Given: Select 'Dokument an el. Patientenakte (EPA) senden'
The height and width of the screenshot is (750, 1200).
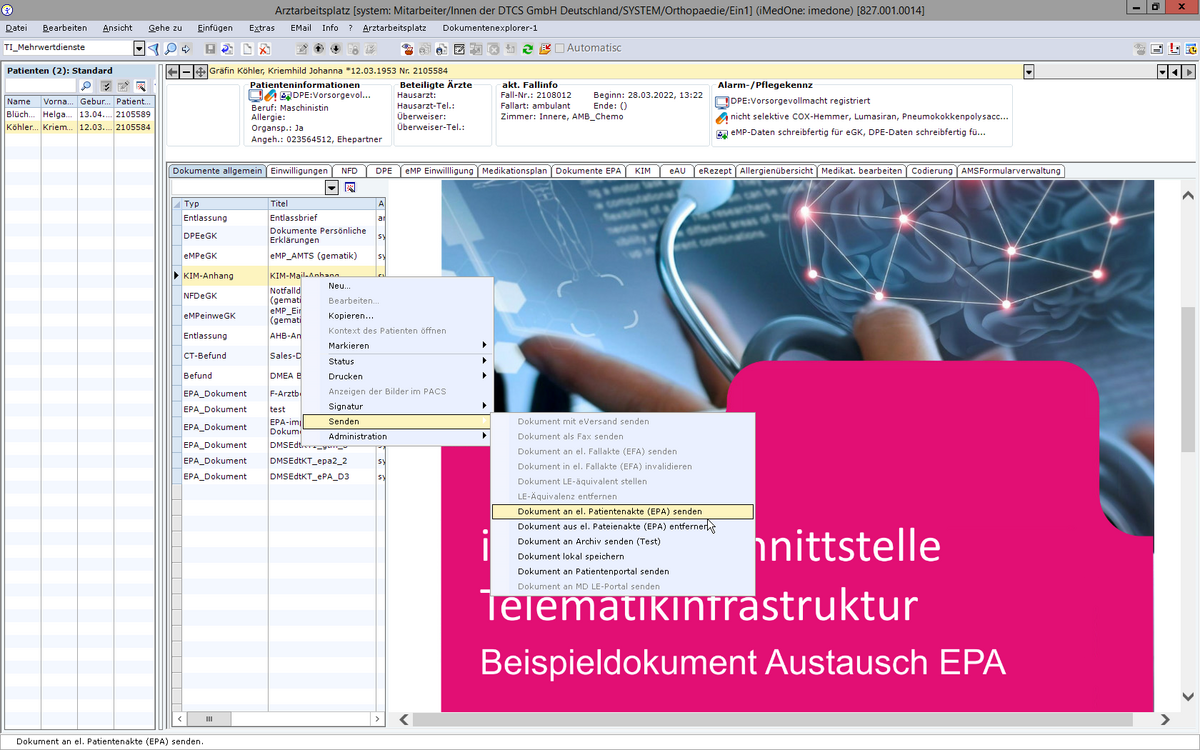Looking at the screenshot, I should coord(609,511).
